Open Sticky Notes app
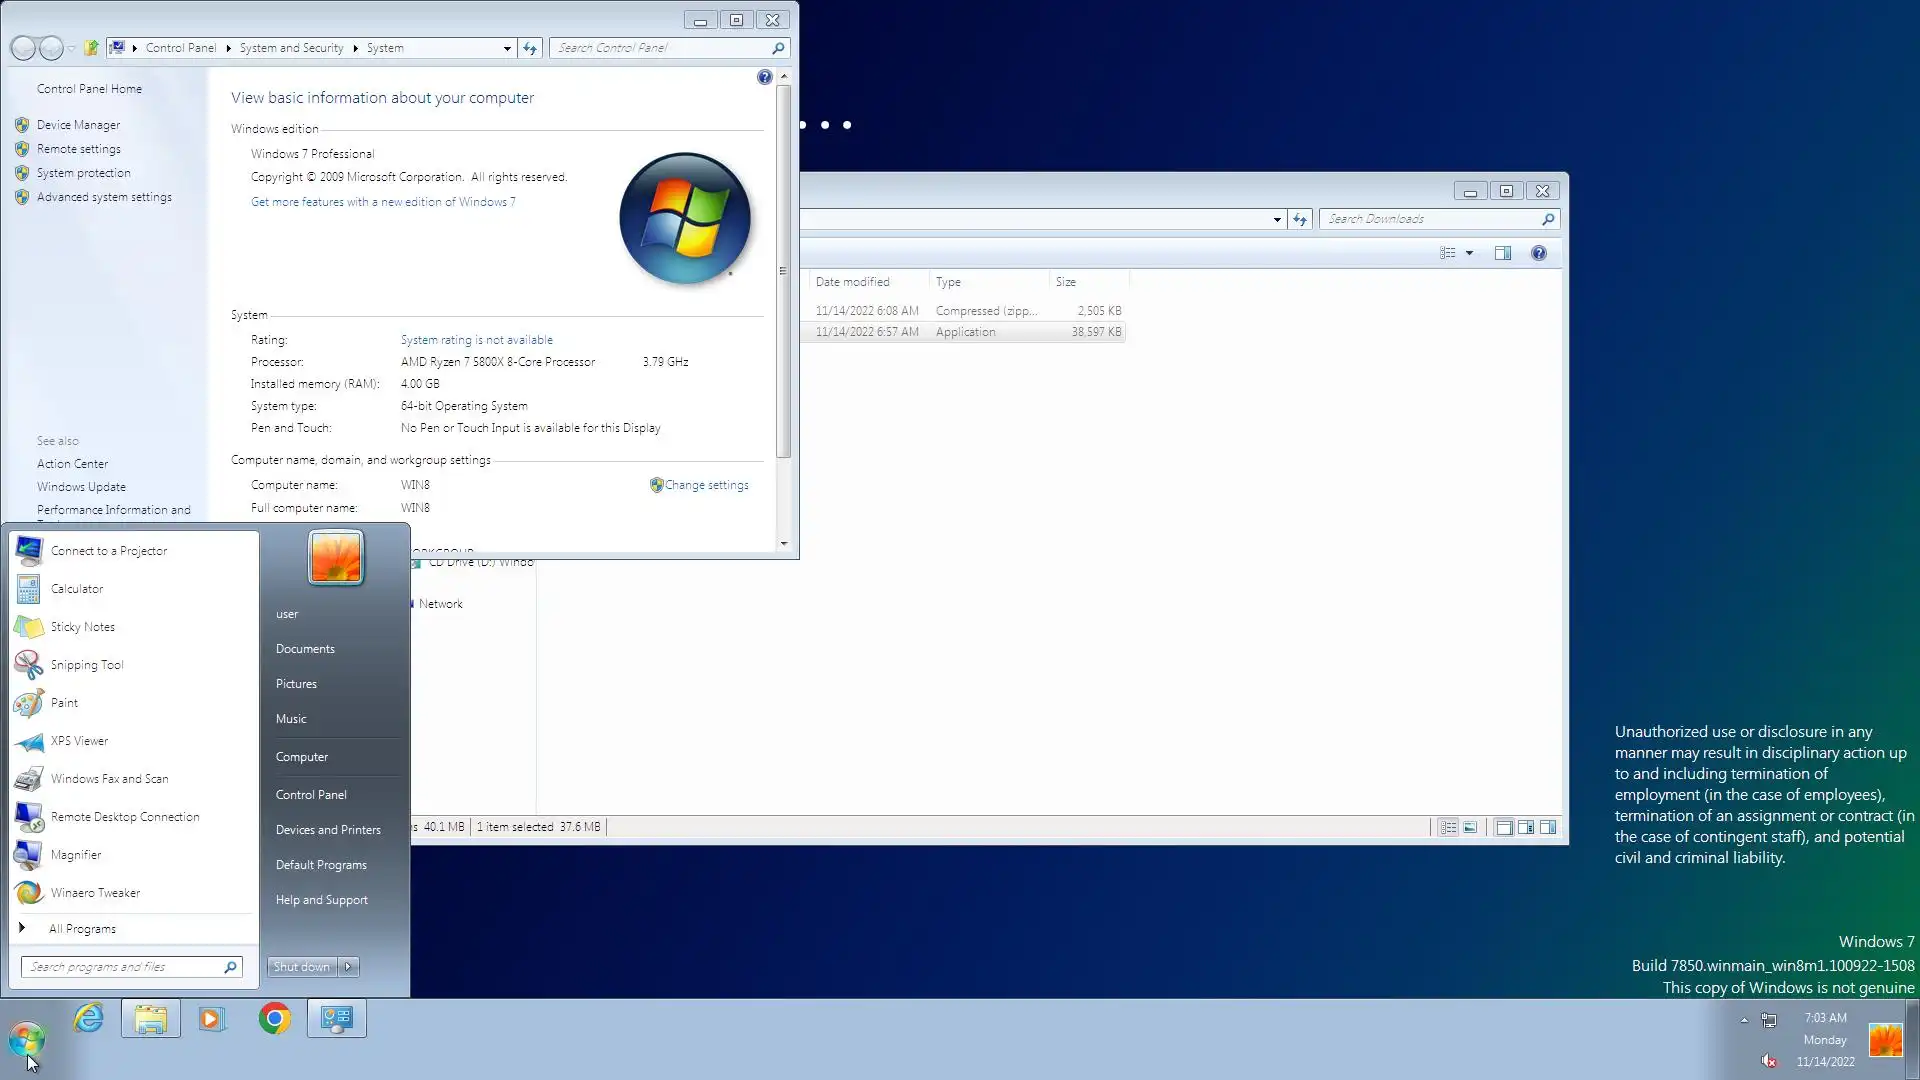This screenshot has width=1920, height=1080. pos(82,627)
